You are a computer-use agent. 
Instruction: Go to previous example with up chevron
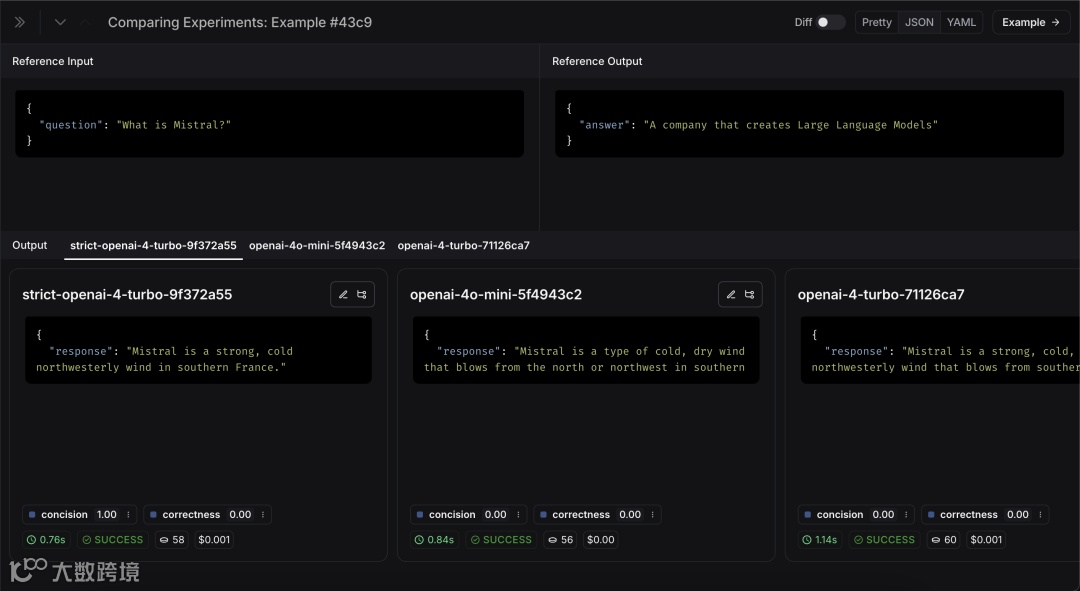(x=85, y=22)
